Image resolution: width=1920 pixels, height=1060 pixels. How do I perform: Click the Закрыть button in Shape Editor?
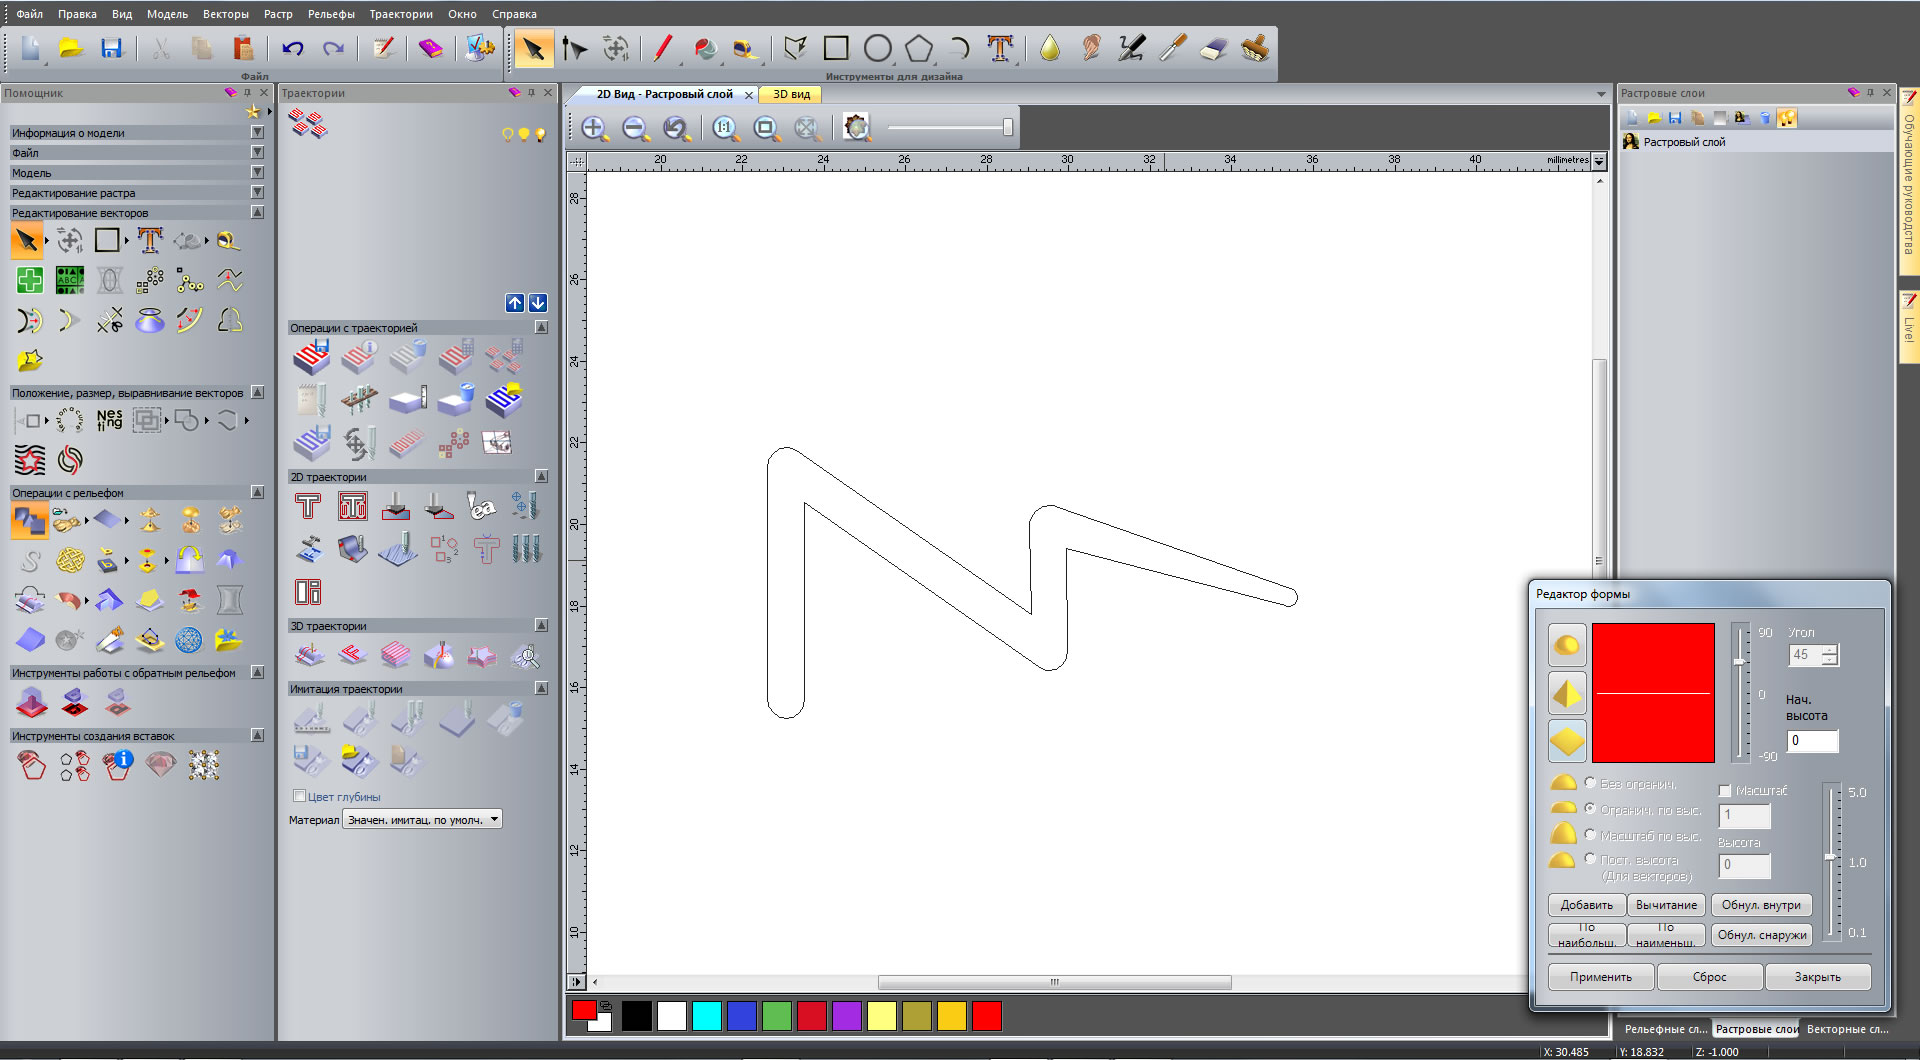click(1817, 977)
